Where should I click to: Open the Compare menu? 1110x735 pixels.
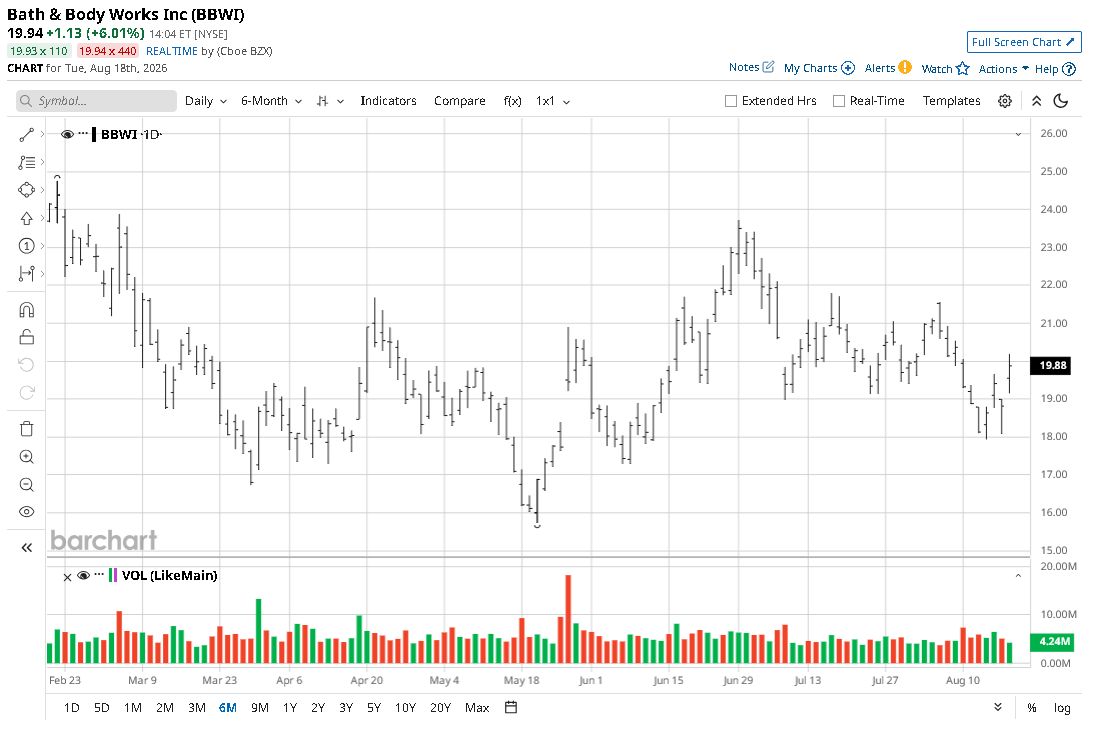(x=459, y=101)
